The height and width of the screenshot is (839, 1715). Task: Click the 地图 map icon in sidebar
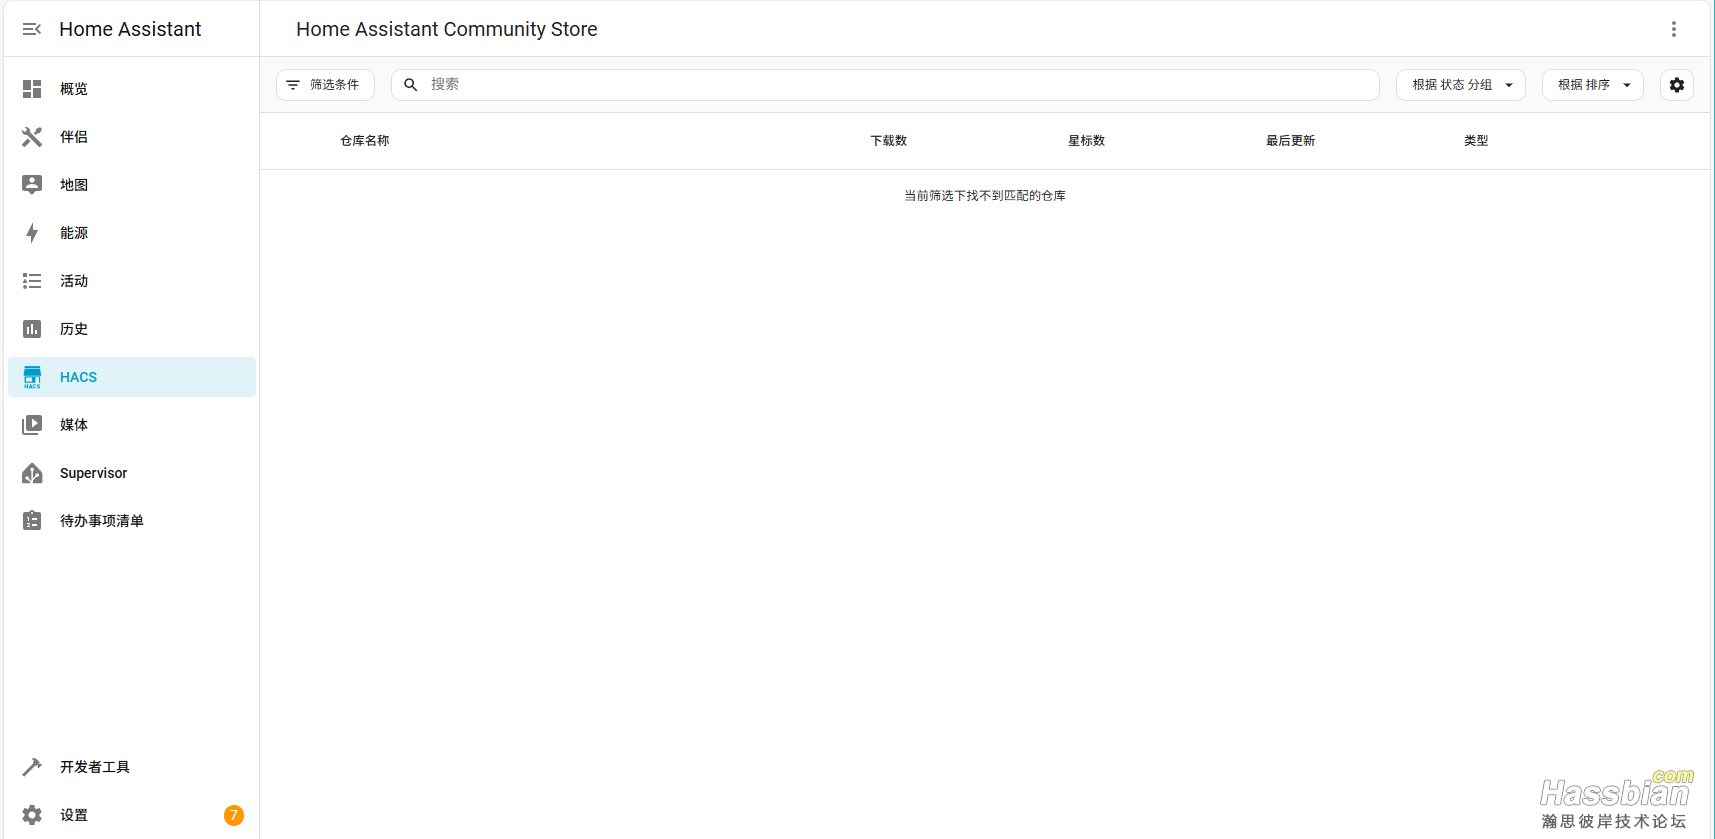click(32, 185)
